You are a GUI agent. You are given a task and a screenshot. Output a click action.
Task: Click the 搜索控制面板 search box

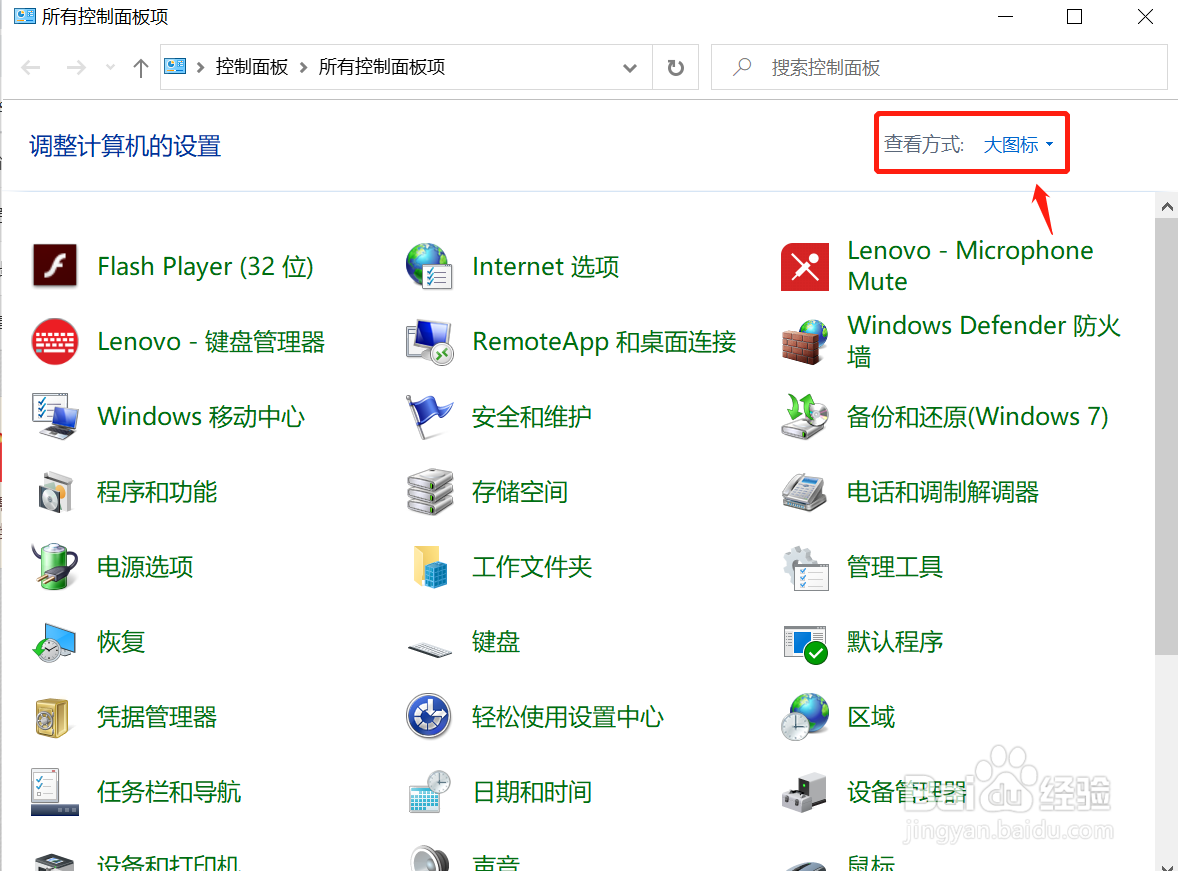(x=939, y=68)
